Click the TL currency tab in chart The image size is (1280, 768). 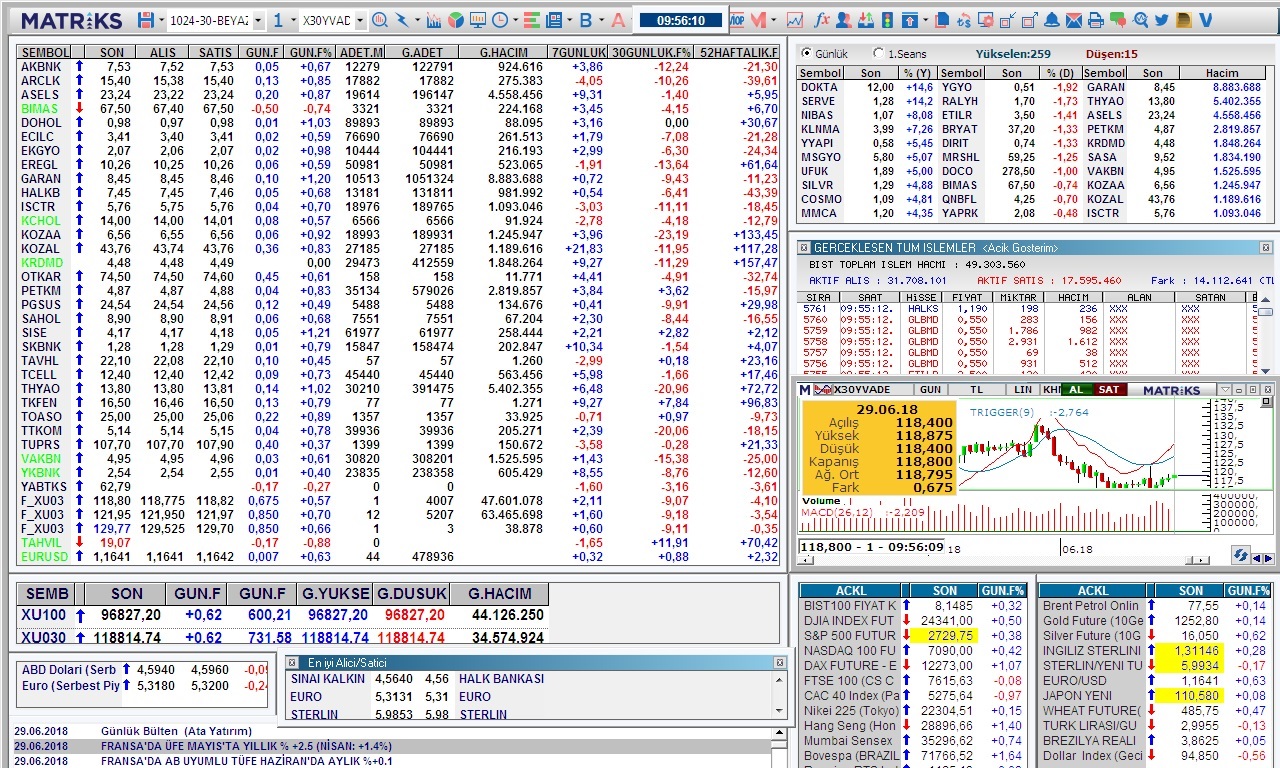click(977, 389)
